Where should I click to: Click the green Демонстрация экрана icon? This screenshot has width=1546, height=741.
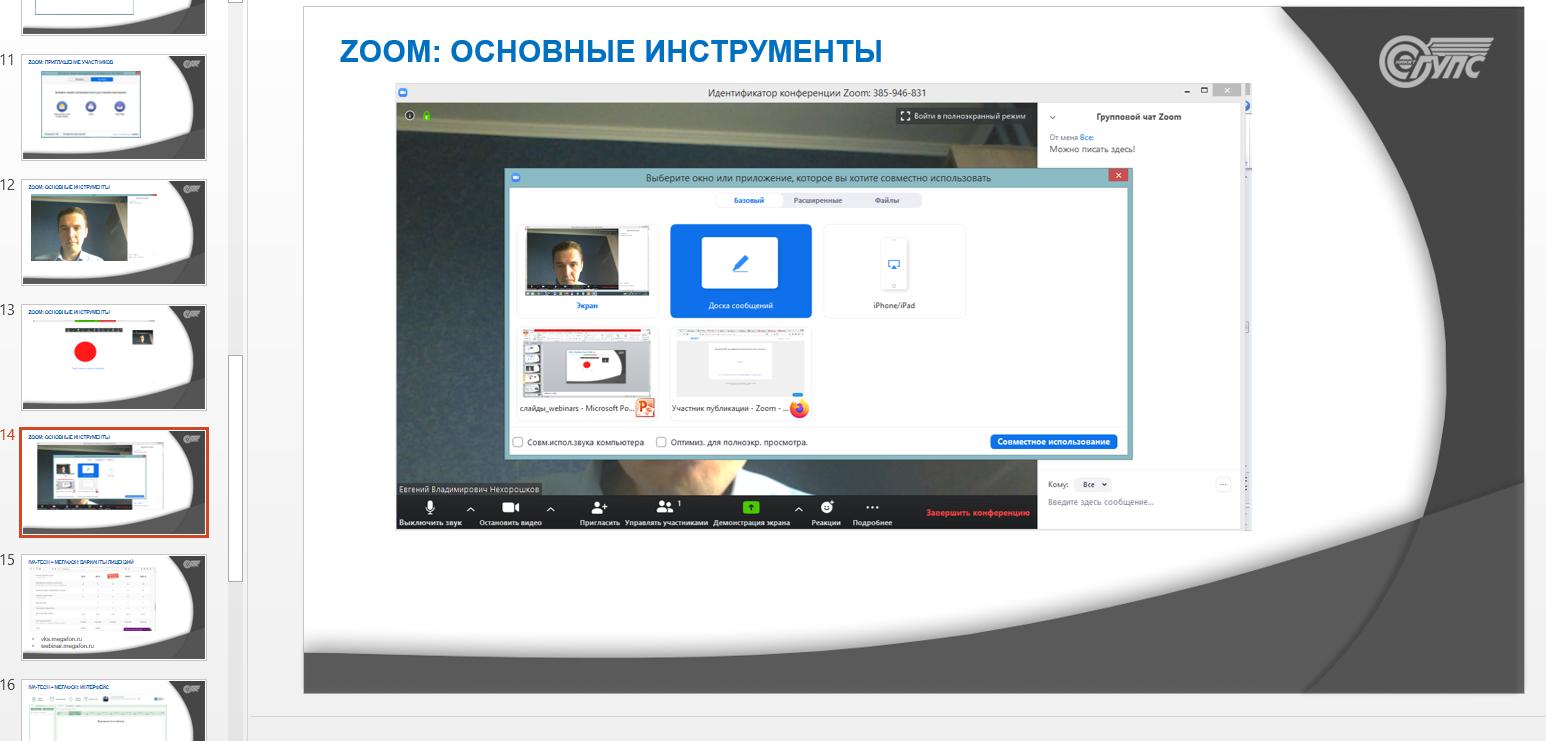(751, 508)
